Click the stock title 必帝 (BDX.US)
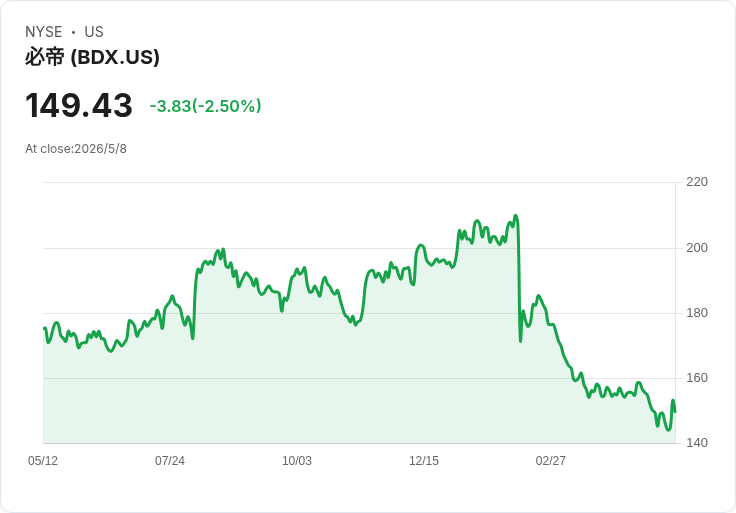Screen dimensions: 736x513 [92, 57]
